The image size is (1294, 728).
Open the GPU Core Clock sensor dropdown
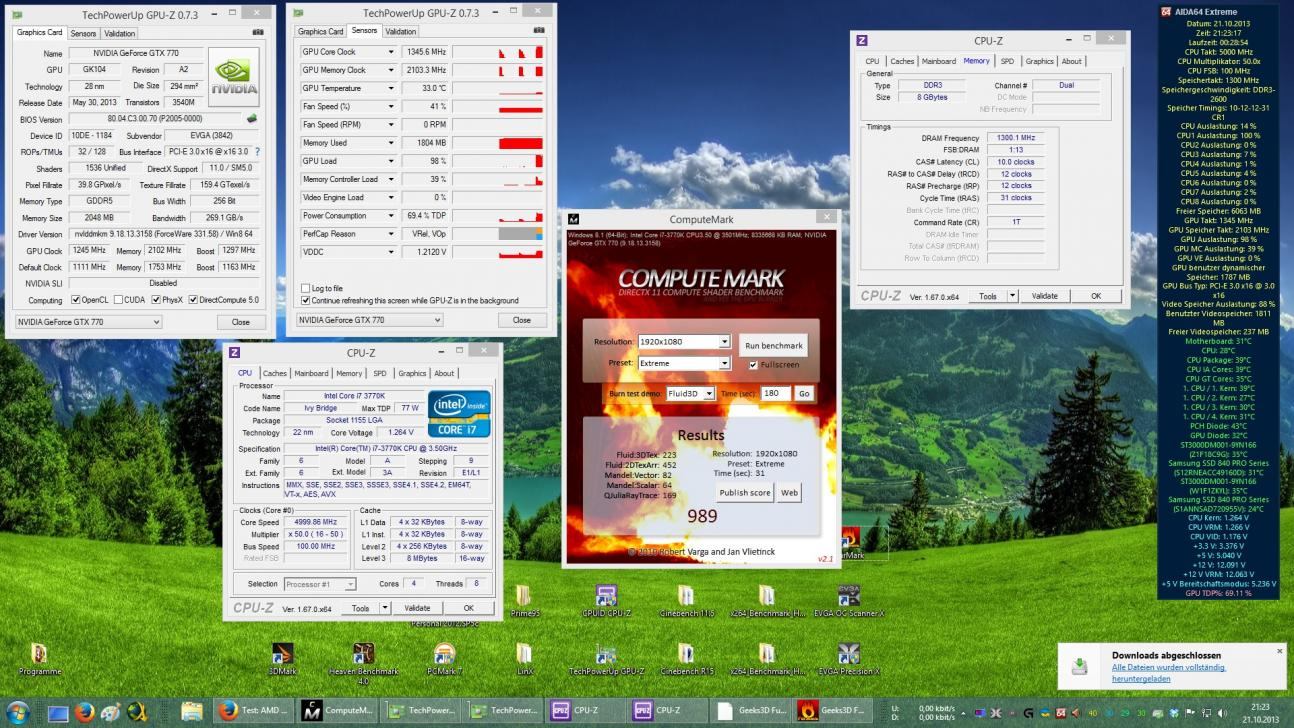(391, 52)
